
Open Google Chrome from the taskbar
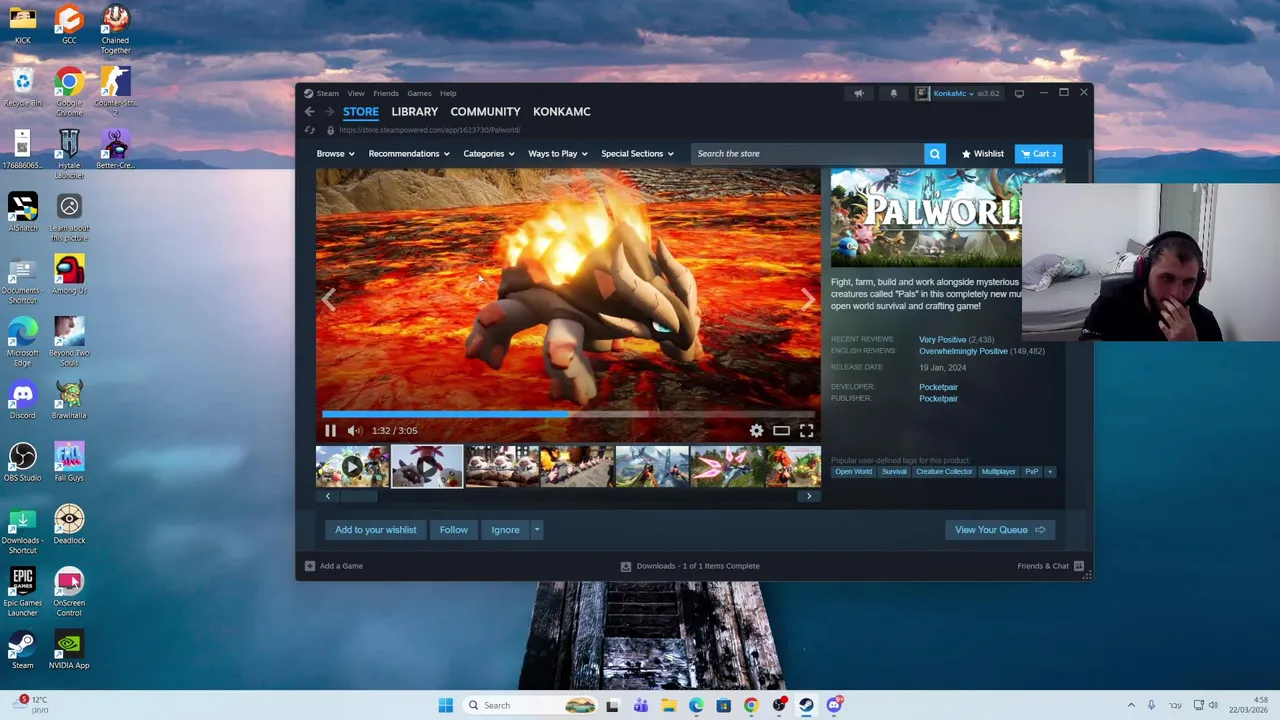coord(751,706)
